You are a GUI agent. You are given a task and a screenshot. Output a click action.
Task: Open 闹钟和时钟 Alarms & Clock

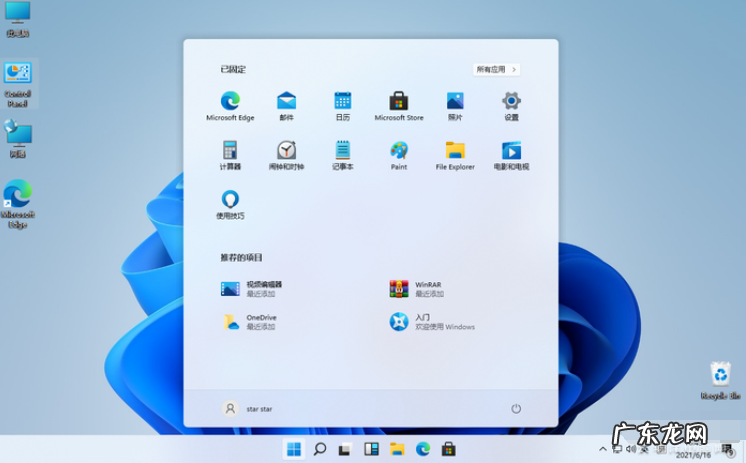click(x=286, y=155)
